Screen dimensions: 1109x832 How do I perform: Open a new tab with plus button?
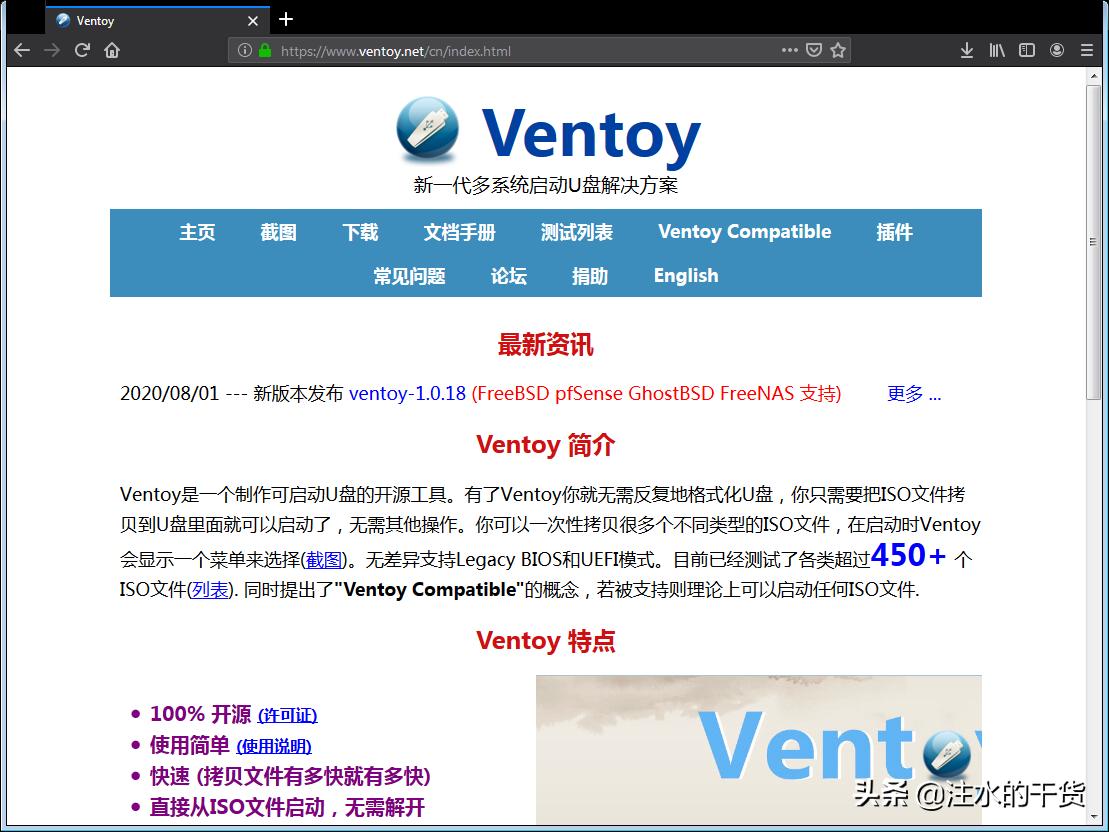coord(286,19)
